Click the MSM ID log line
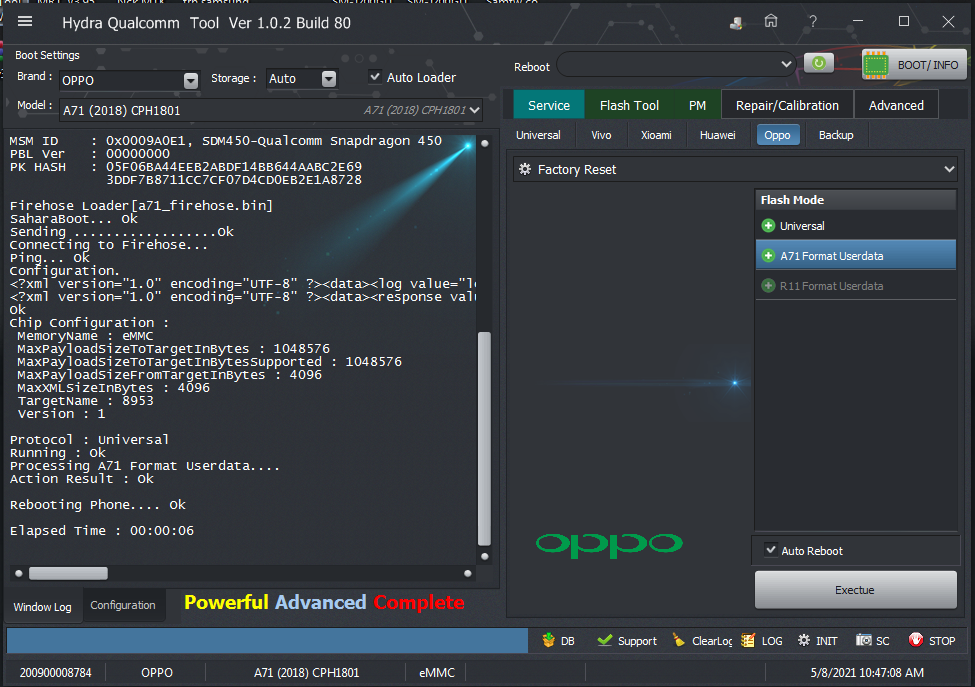This screenshot has width=975, height=687. coord(226,141)
